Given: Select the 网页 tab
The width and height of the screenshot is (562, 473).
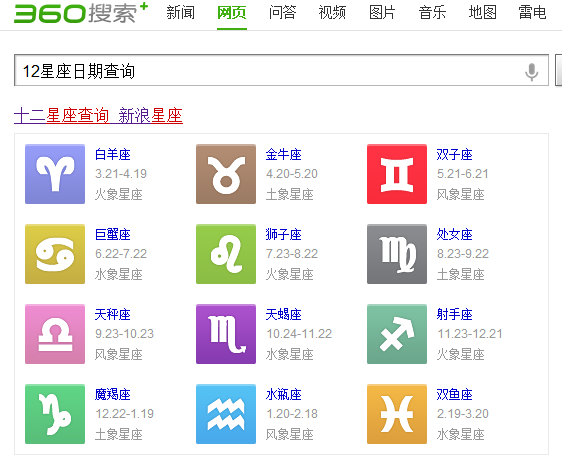Looking at the screenshot, I should [x=232, y=13].
